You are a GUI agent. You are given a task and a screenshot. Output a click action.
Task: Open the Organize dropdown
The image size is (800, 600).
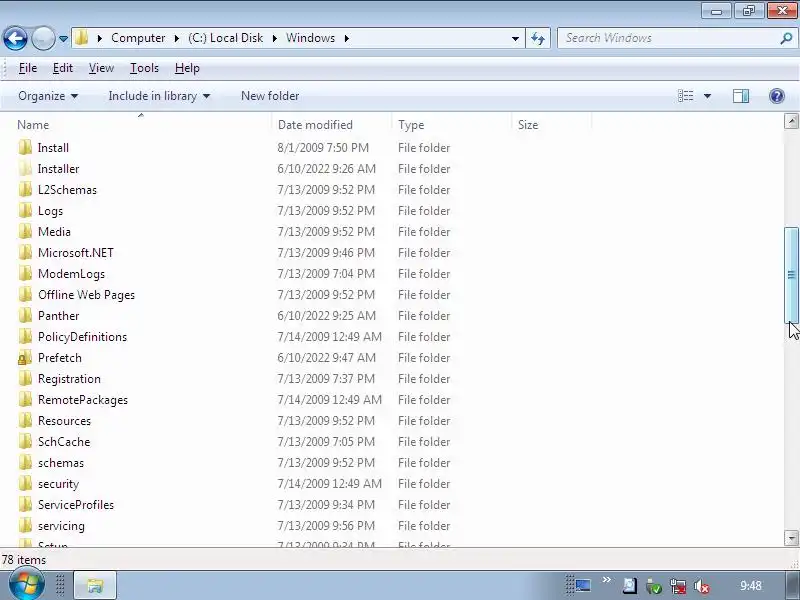coord(48,96)
